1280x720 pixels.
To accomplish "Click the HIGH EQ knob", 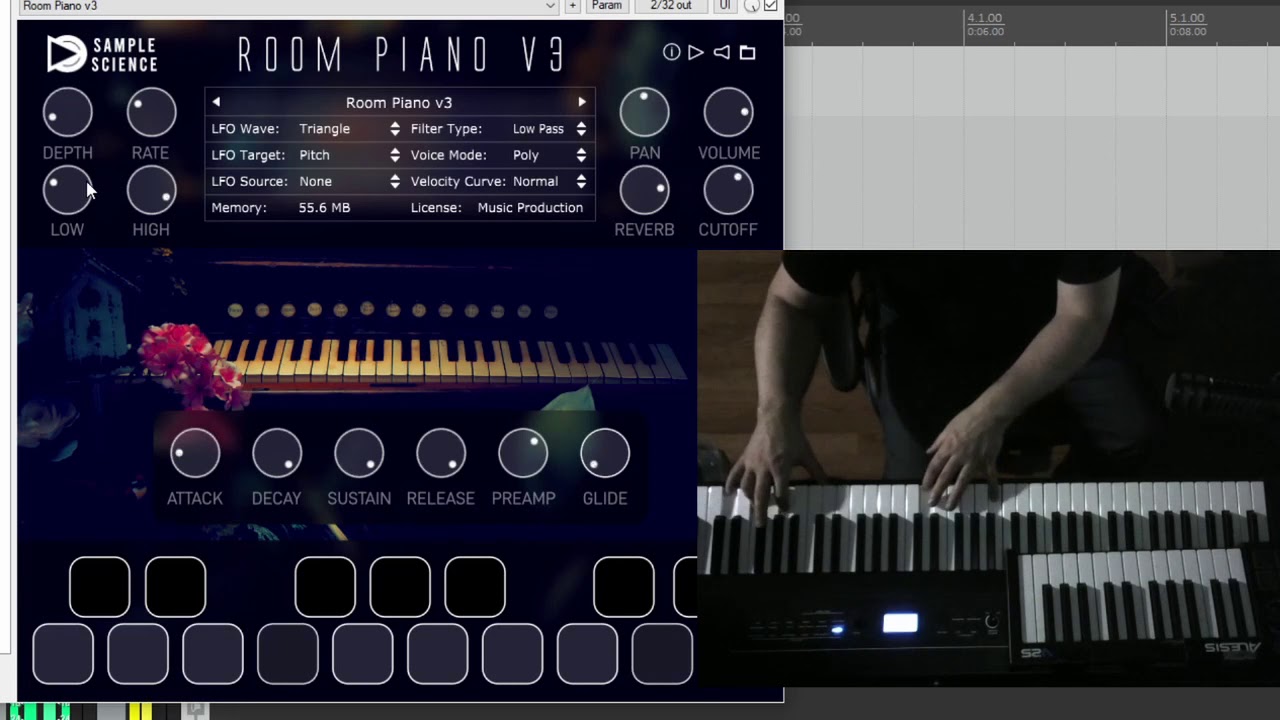I will coord(151,190).
